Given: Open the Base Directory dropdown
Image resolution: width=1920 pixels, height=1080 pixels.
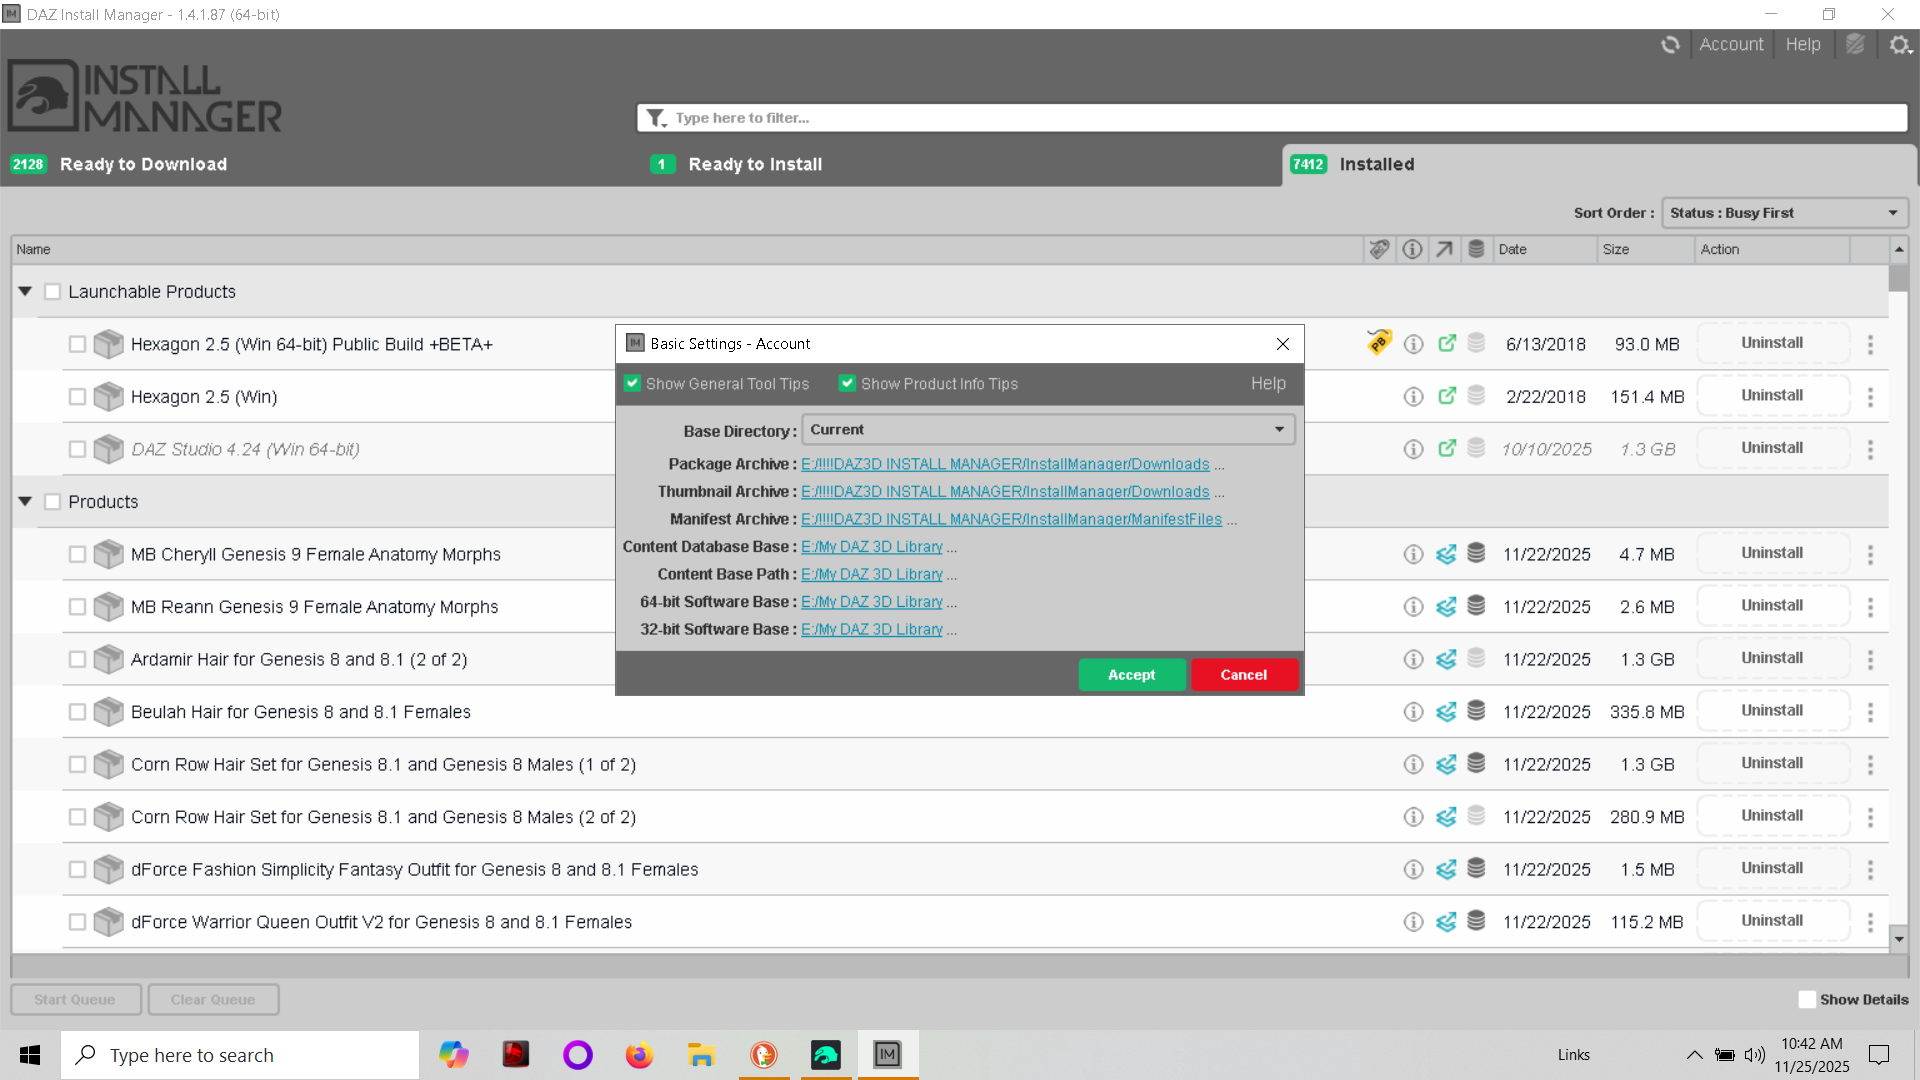Looking at the screenshot, I should [x=1048, y=430].
